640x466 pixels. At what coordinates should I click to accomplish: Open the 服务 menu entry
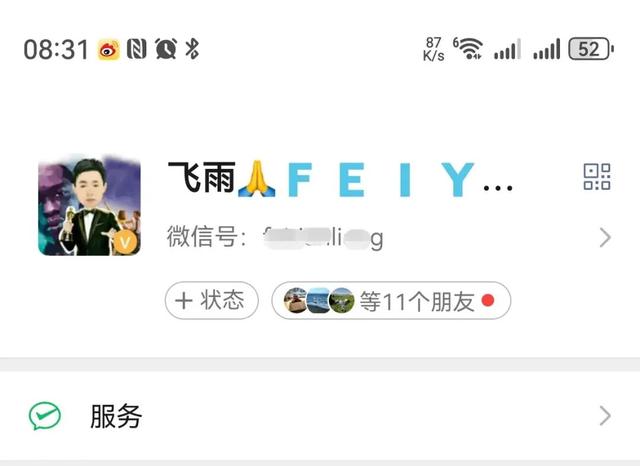click(x=320, y=416)
